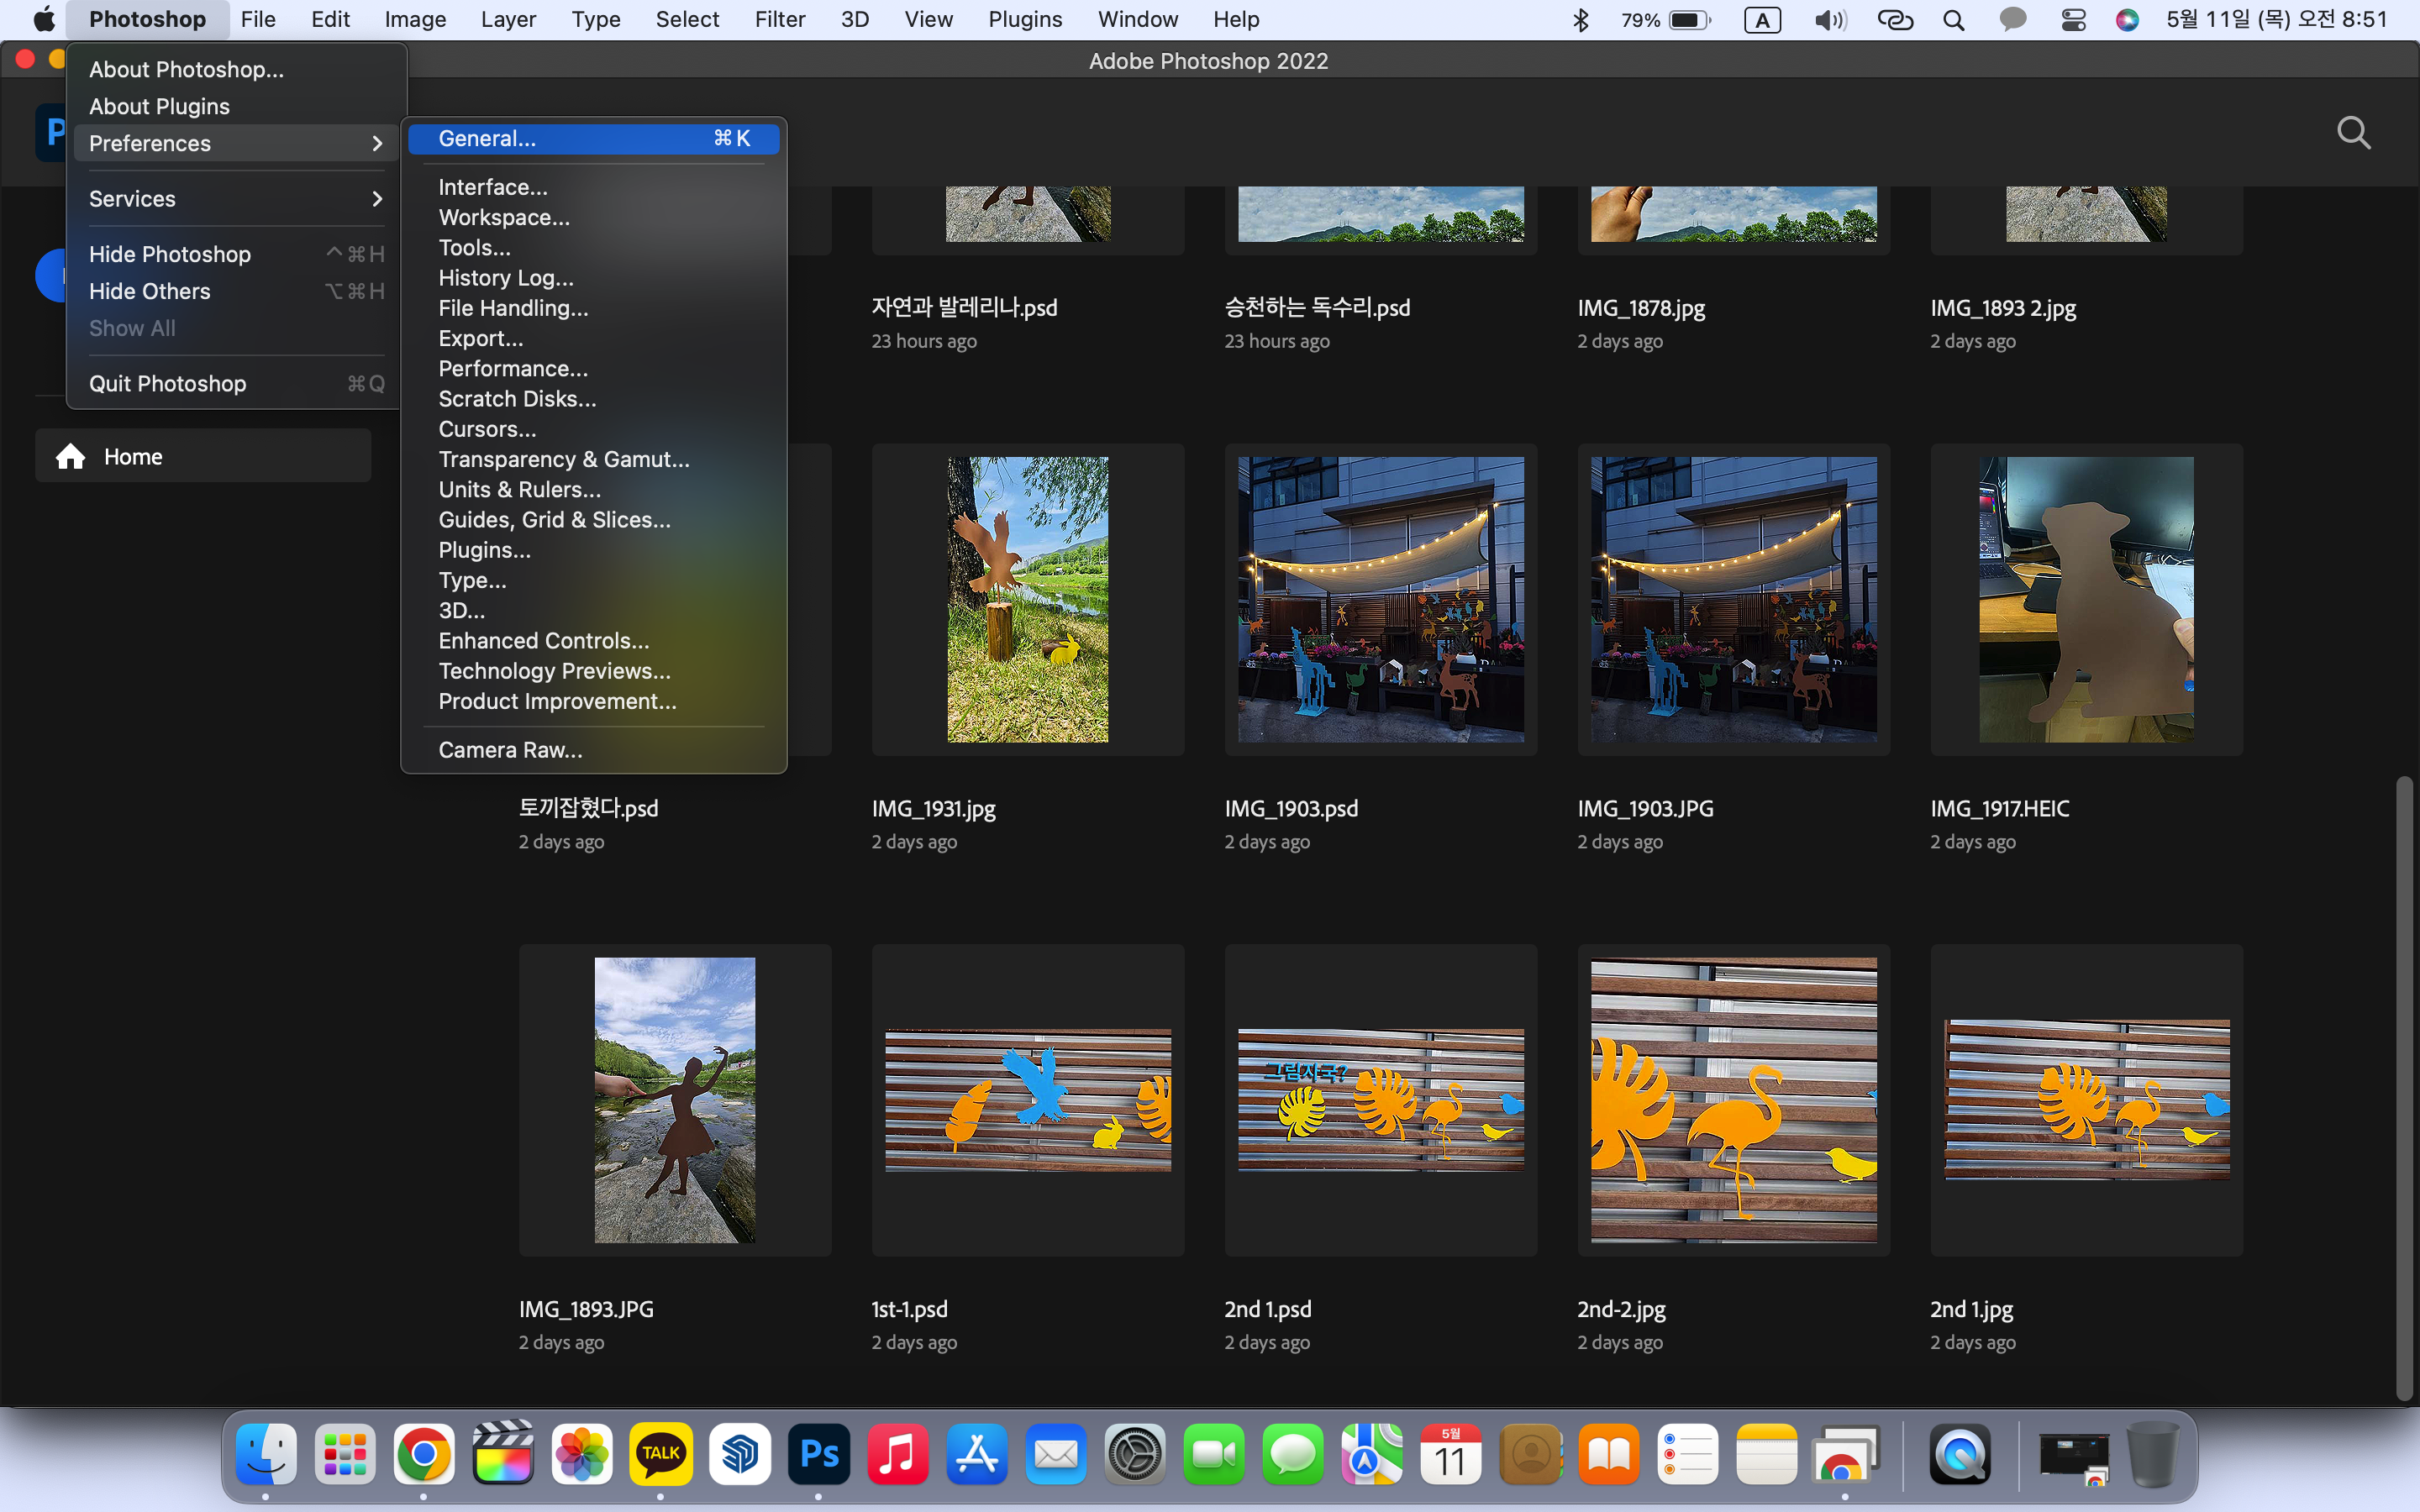Choose General preferences entry
The image size is (2420, 1512).
487,139
